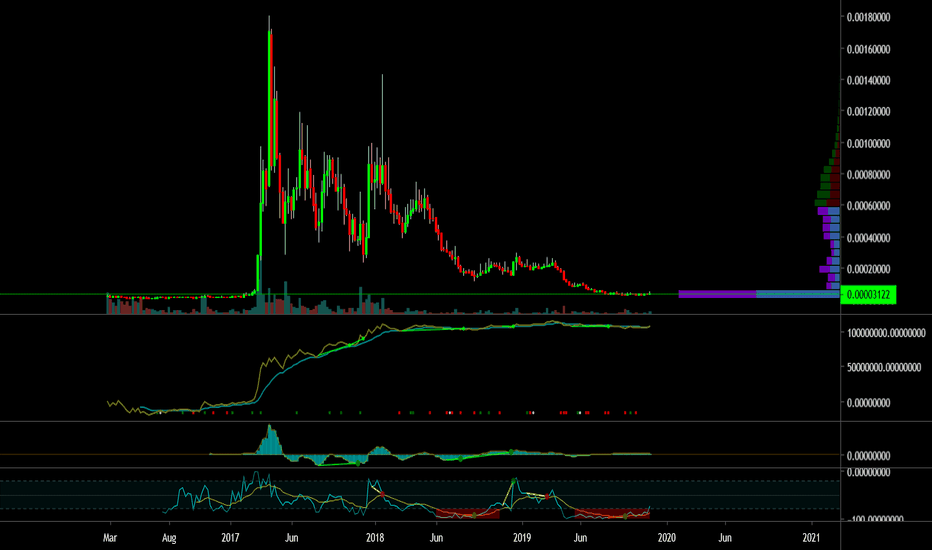Image resolution: width=932 pixels, height=550 pixels.
Task: Select the 0.00180000 price axis label
Action: (868, 17)
